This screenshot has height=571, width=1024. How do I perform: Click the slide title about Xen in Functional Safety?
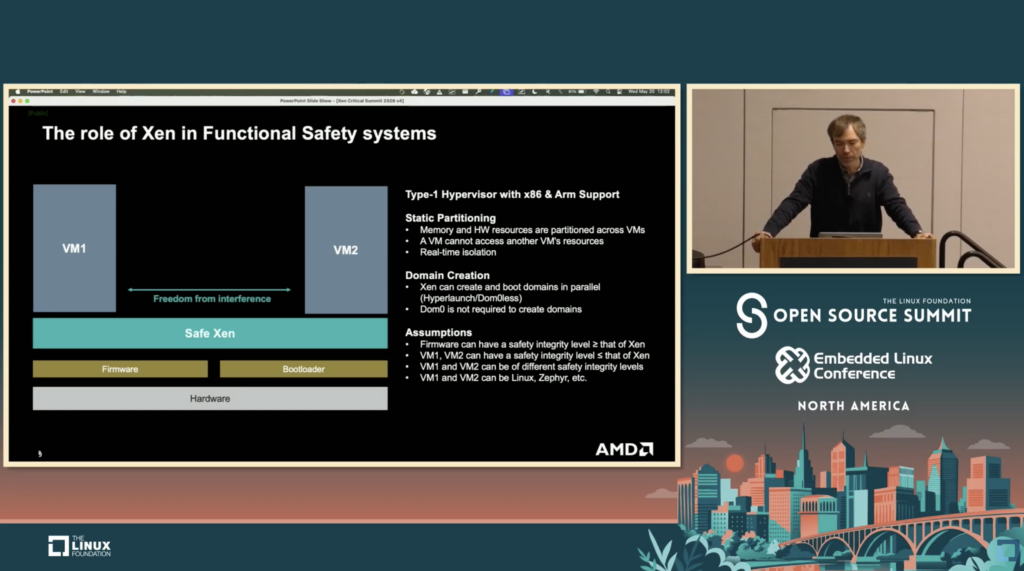[239, 133]
